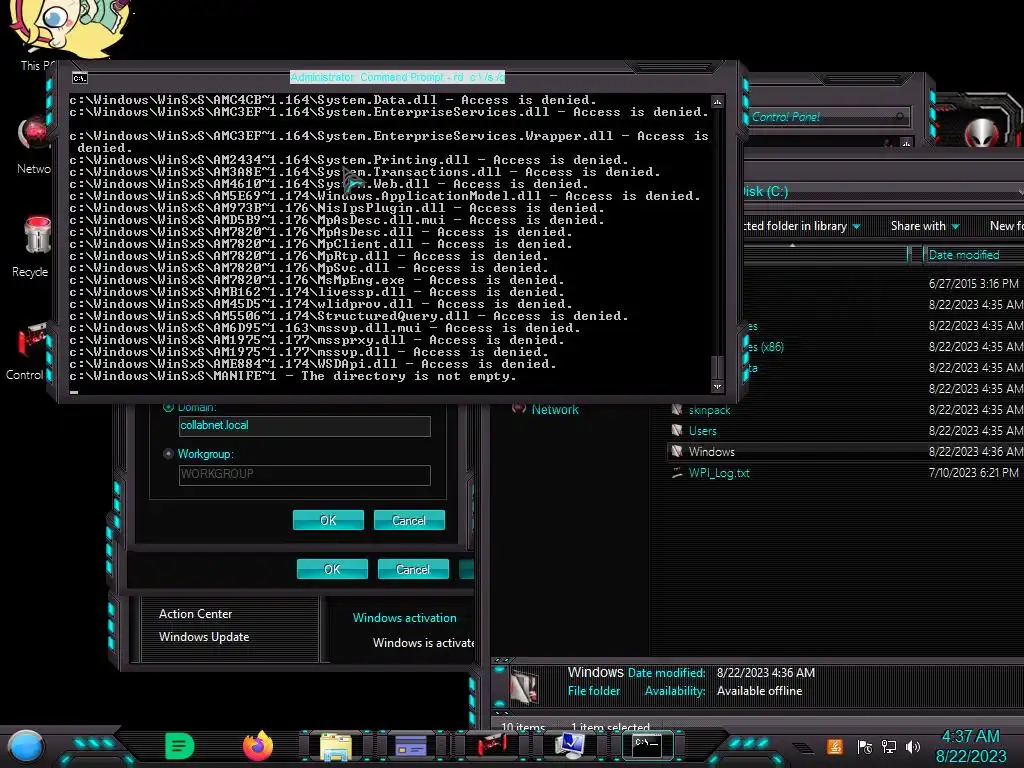This screenshot has width=1024, height=768.
Task: Click the Windows folder icon in file list
Action: click(x=677, y=452)
